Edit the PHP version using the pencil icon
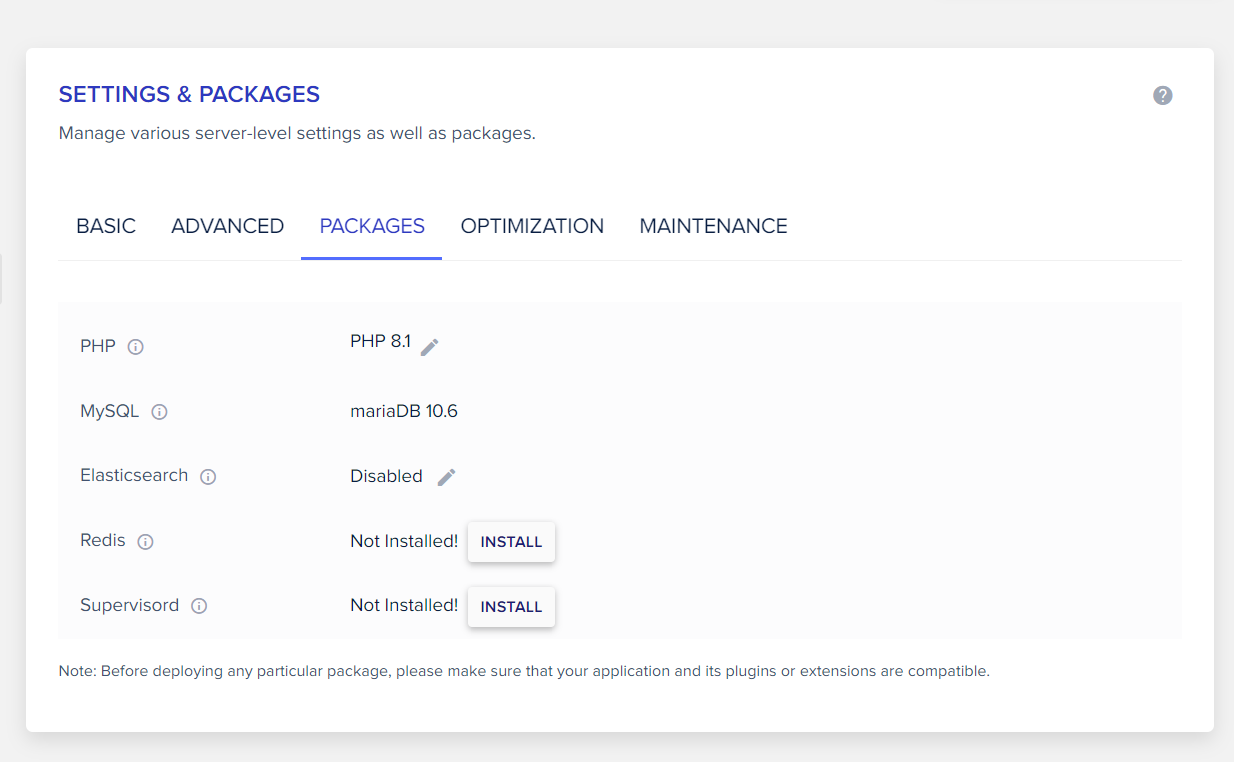Image resolution: width=1234 pixels, height=762 pixels. tap(430, 347)
